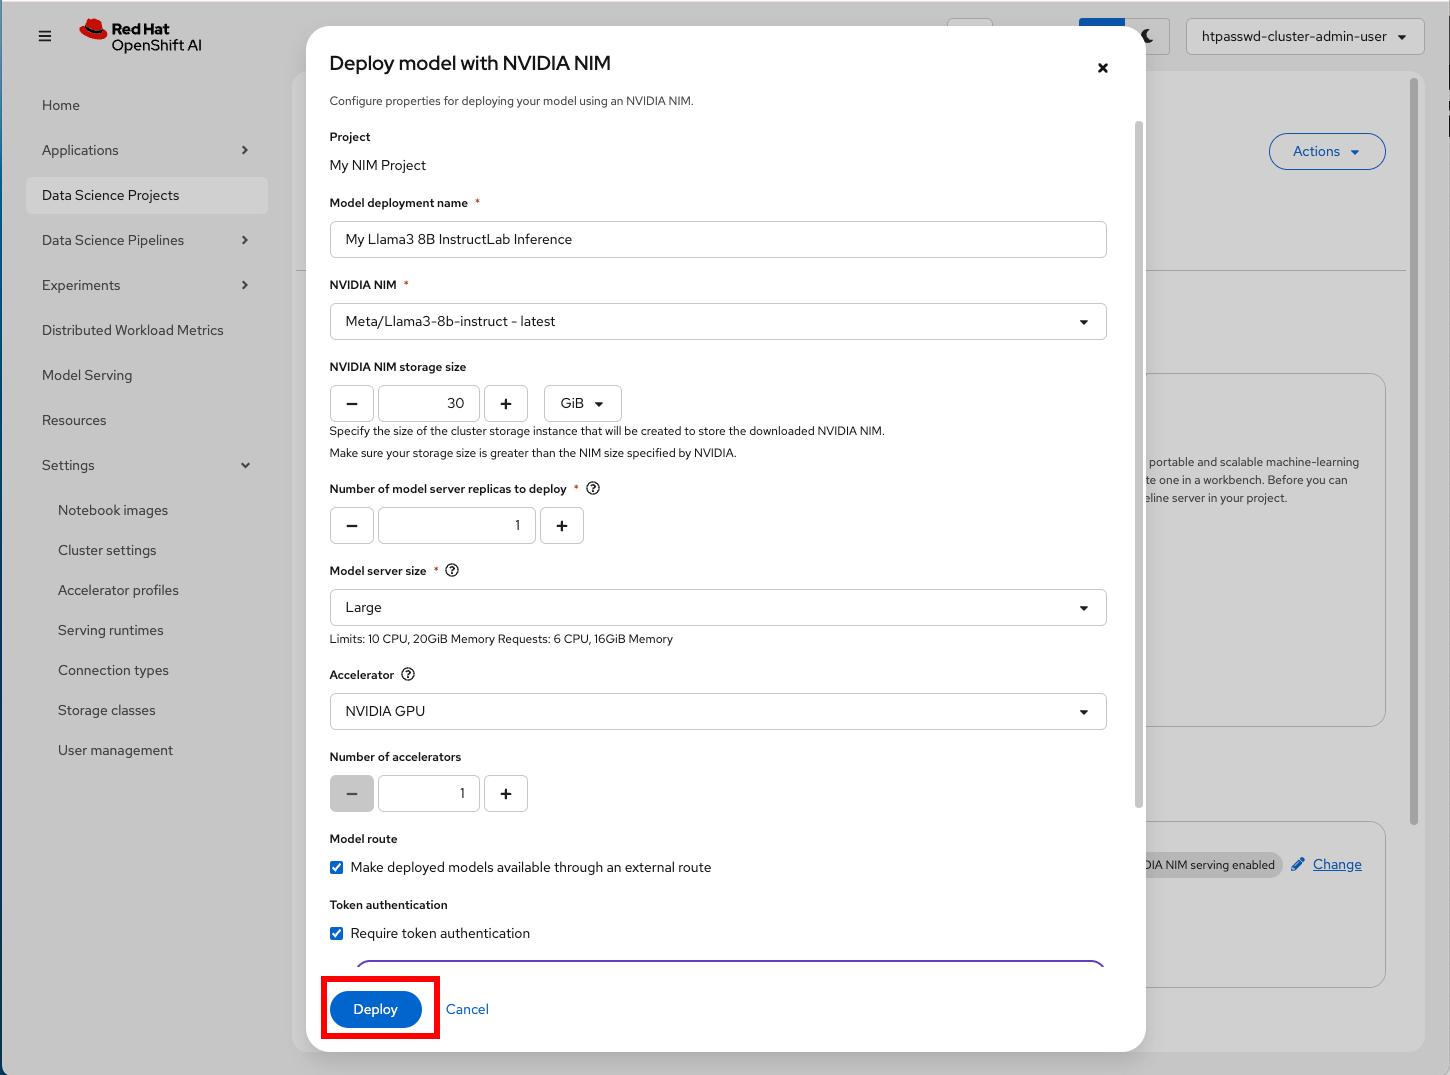The image size is (1450, 1075).
Task: Open the Accelerator dropdown
Action: pyautogui.click(x=717, y=711)
